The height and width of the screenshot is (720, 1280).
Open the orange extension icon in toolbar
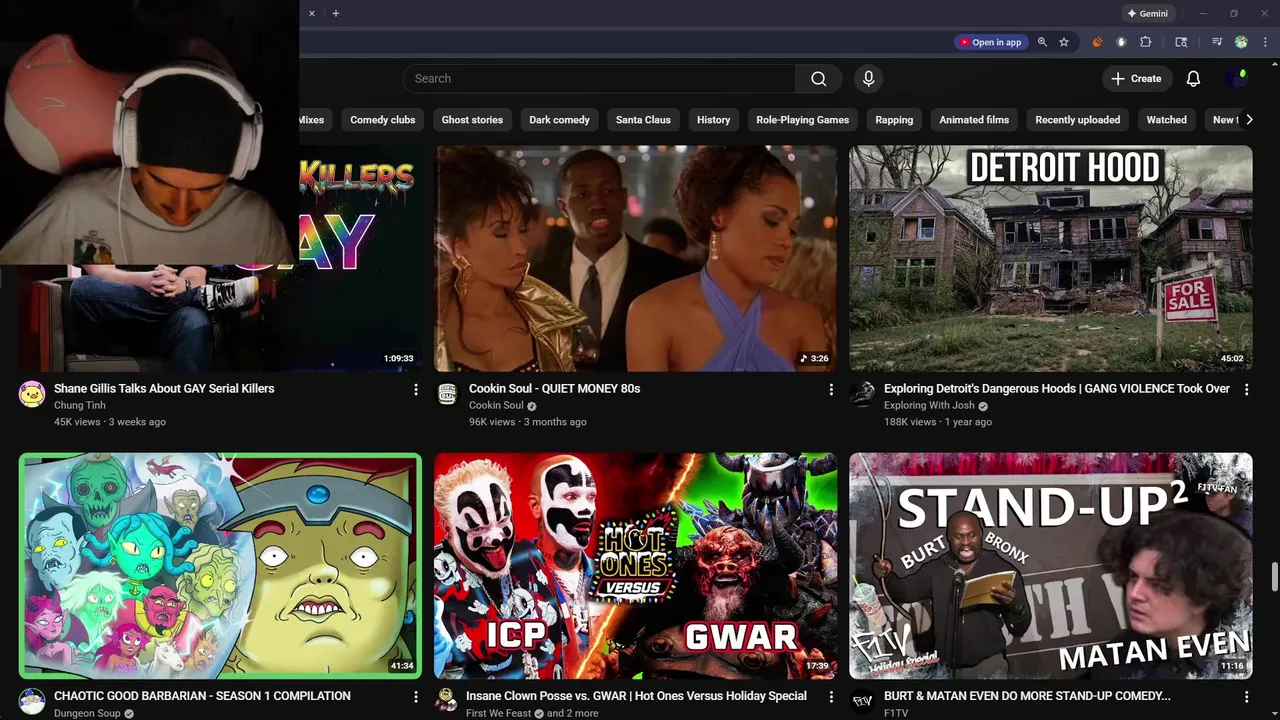pyautogui.click(x=1097, y=42)
